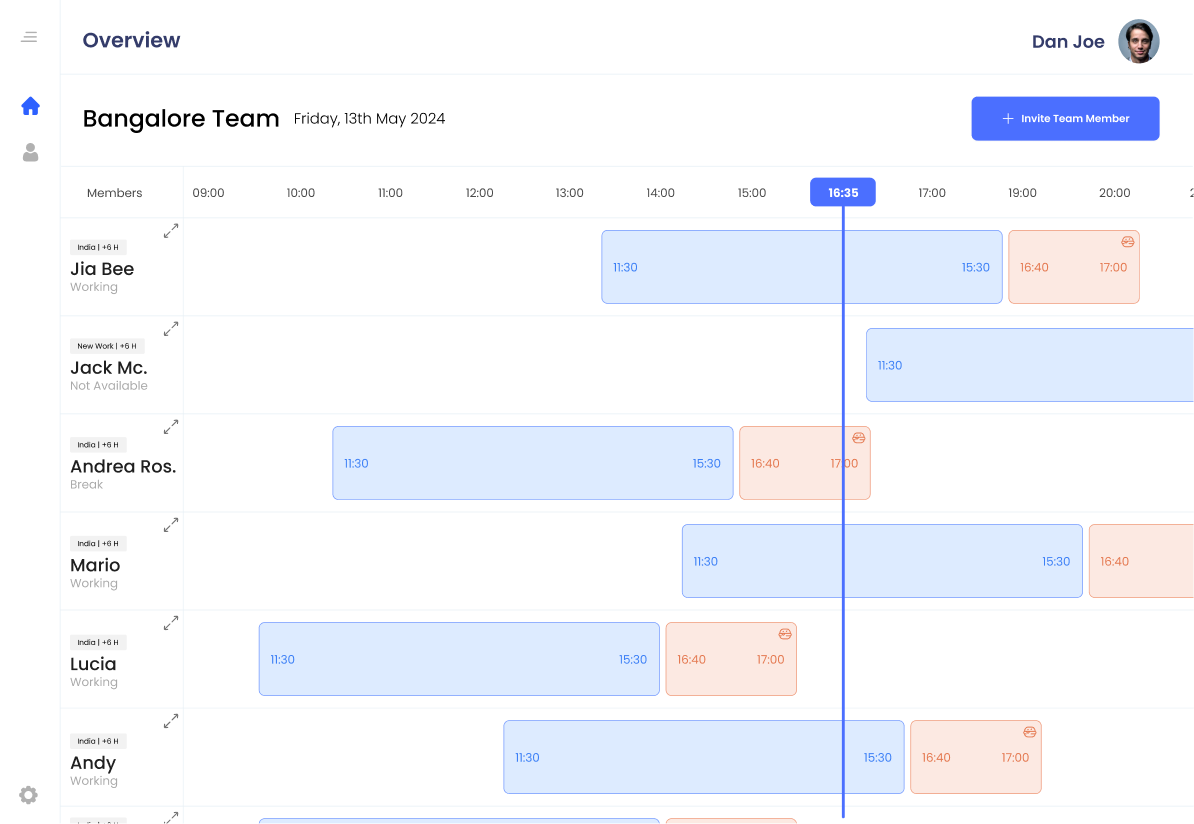Open the user profile icon in sidebar
The image size is (1194, 824).
click(30, 153)
